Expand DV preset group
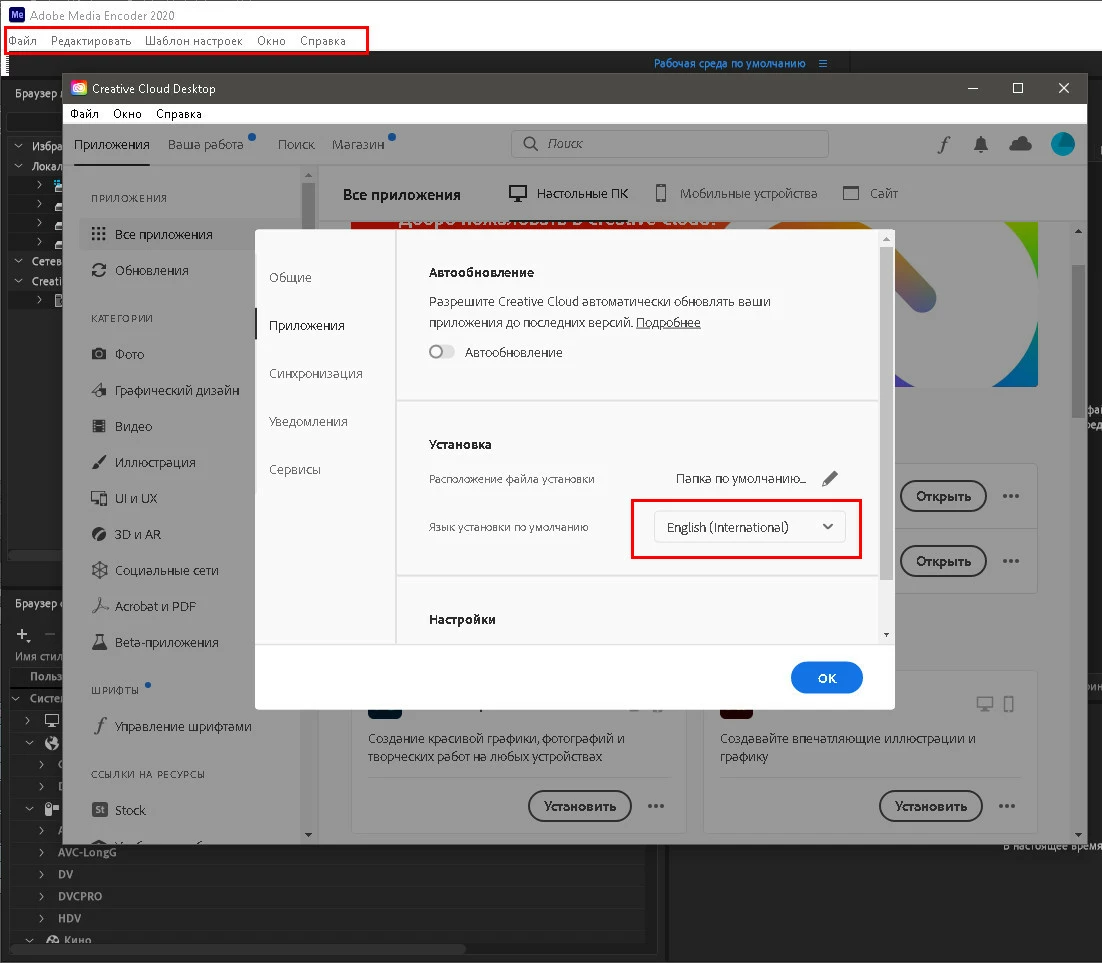1102x963 pixels. 41,874
